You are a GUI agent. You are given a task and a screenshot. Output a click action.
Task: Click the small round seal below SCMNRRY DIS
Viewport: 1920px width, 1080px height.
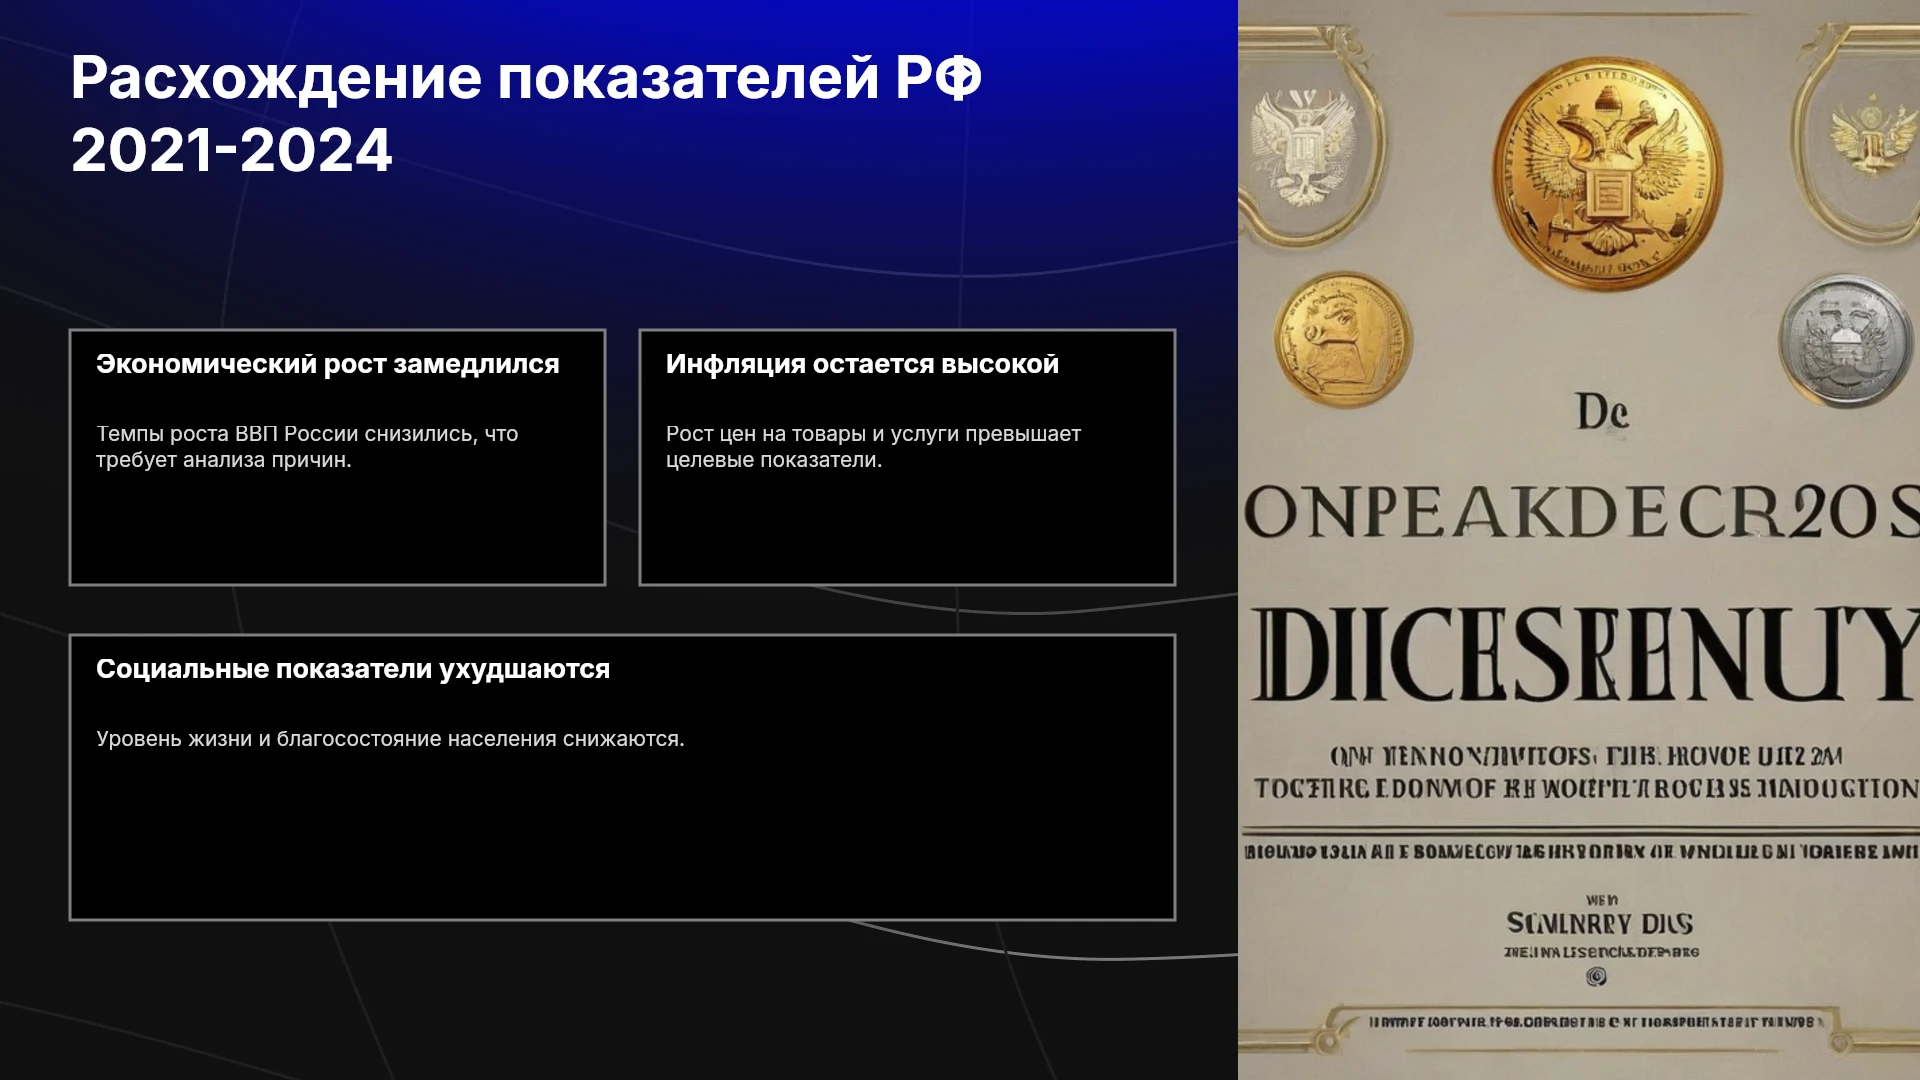tap(1597, 977)
